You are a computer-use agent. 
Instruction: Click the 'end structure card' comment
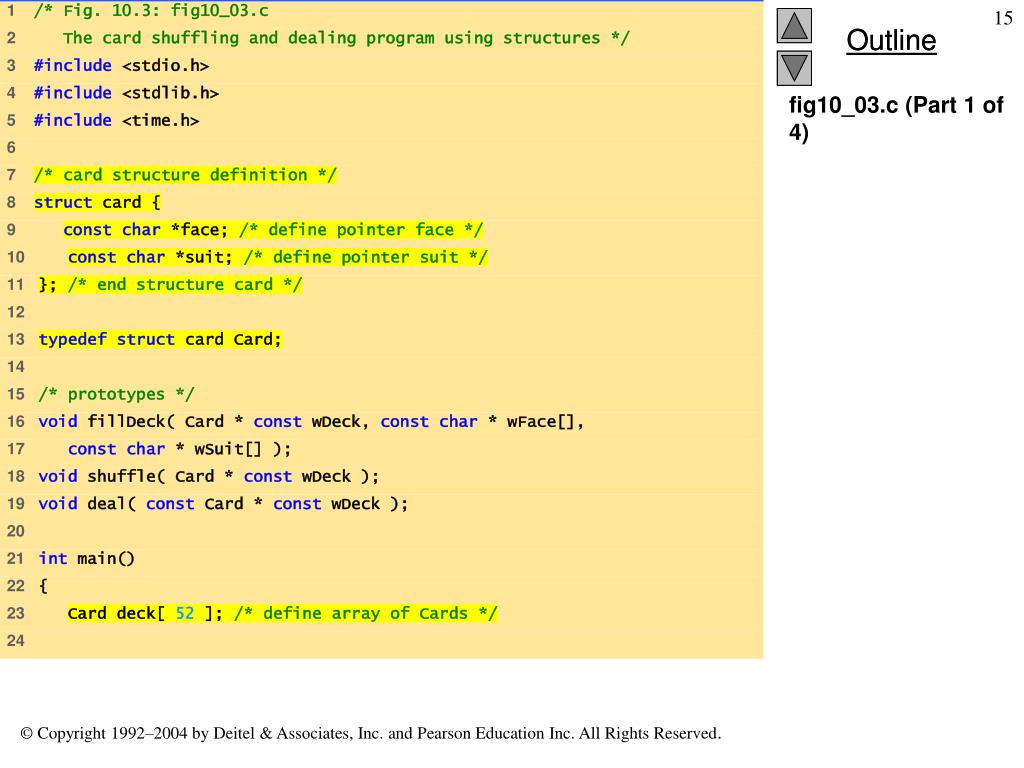coord(185,285)
